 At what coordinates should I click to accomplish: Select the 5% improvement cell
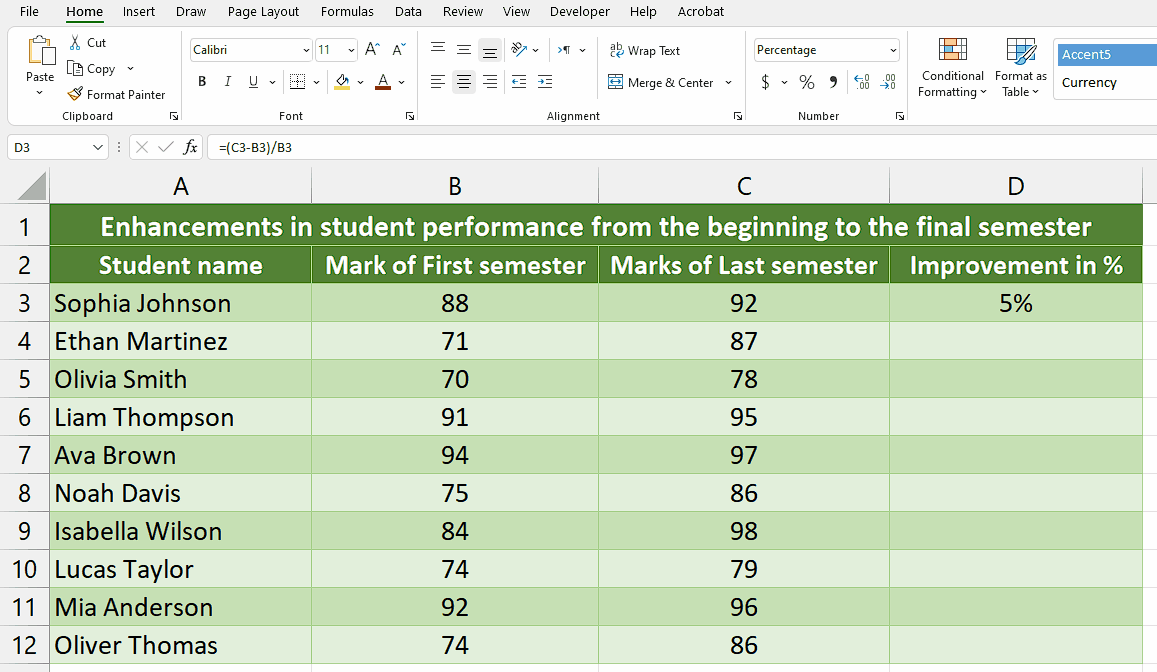tap(1015, 303)
